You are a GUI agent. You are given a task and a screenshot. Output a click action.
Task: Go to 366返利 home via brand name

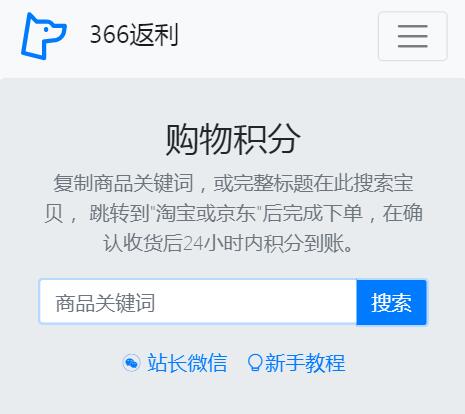click(x=134, y=34)
